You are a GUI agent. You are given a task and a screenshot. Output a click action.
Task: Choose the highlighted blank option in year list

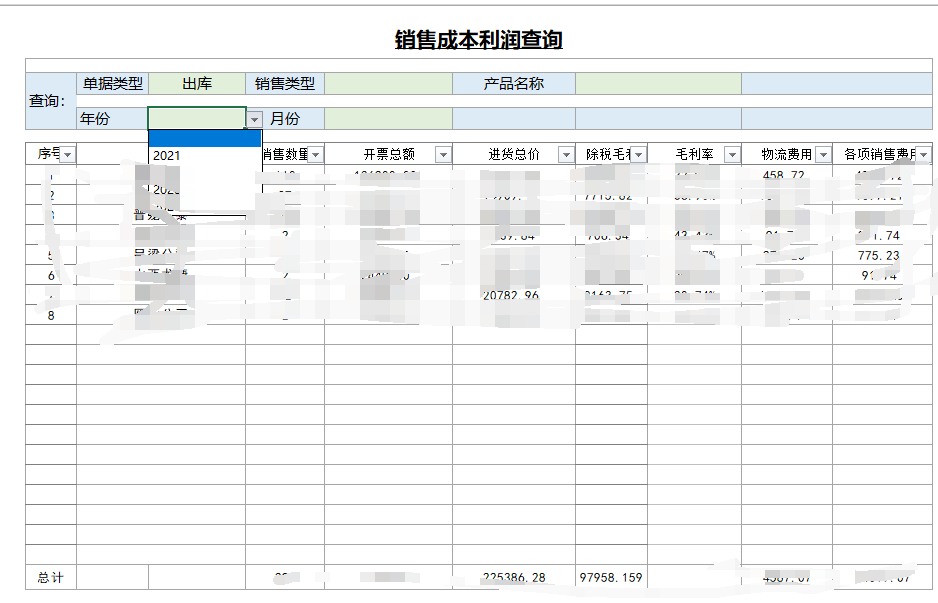coord(204,138)
